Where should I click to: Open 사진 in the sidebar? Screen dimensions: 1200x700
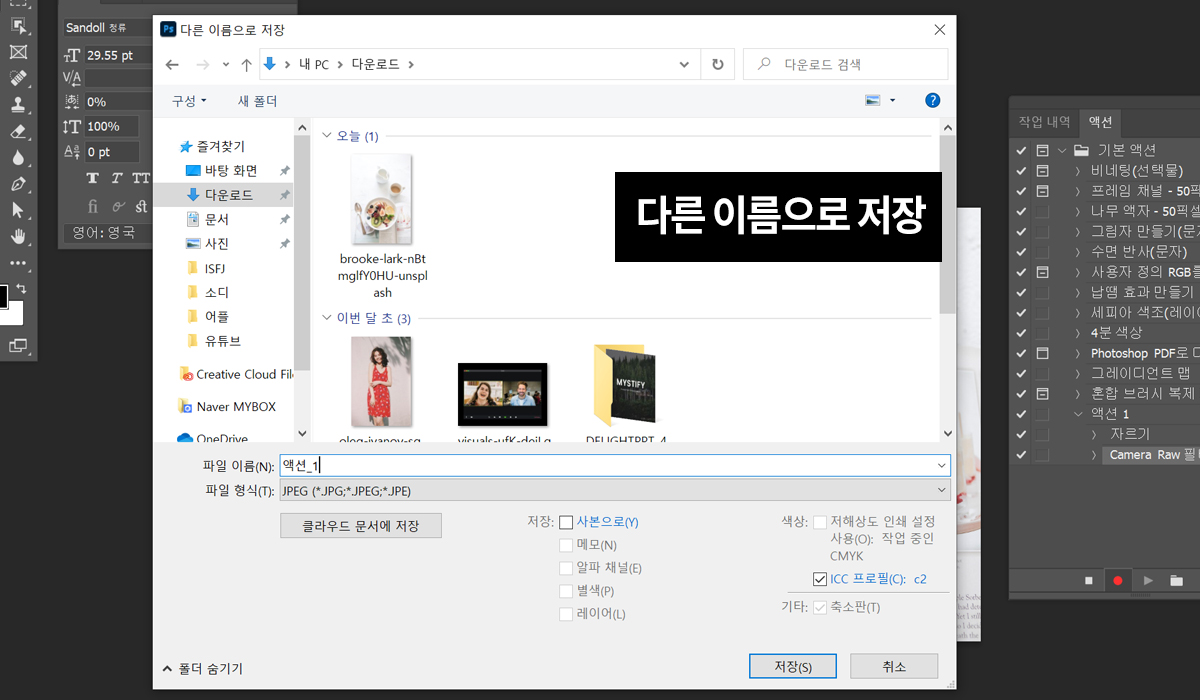pyautogui.click(x=217, y=243)
